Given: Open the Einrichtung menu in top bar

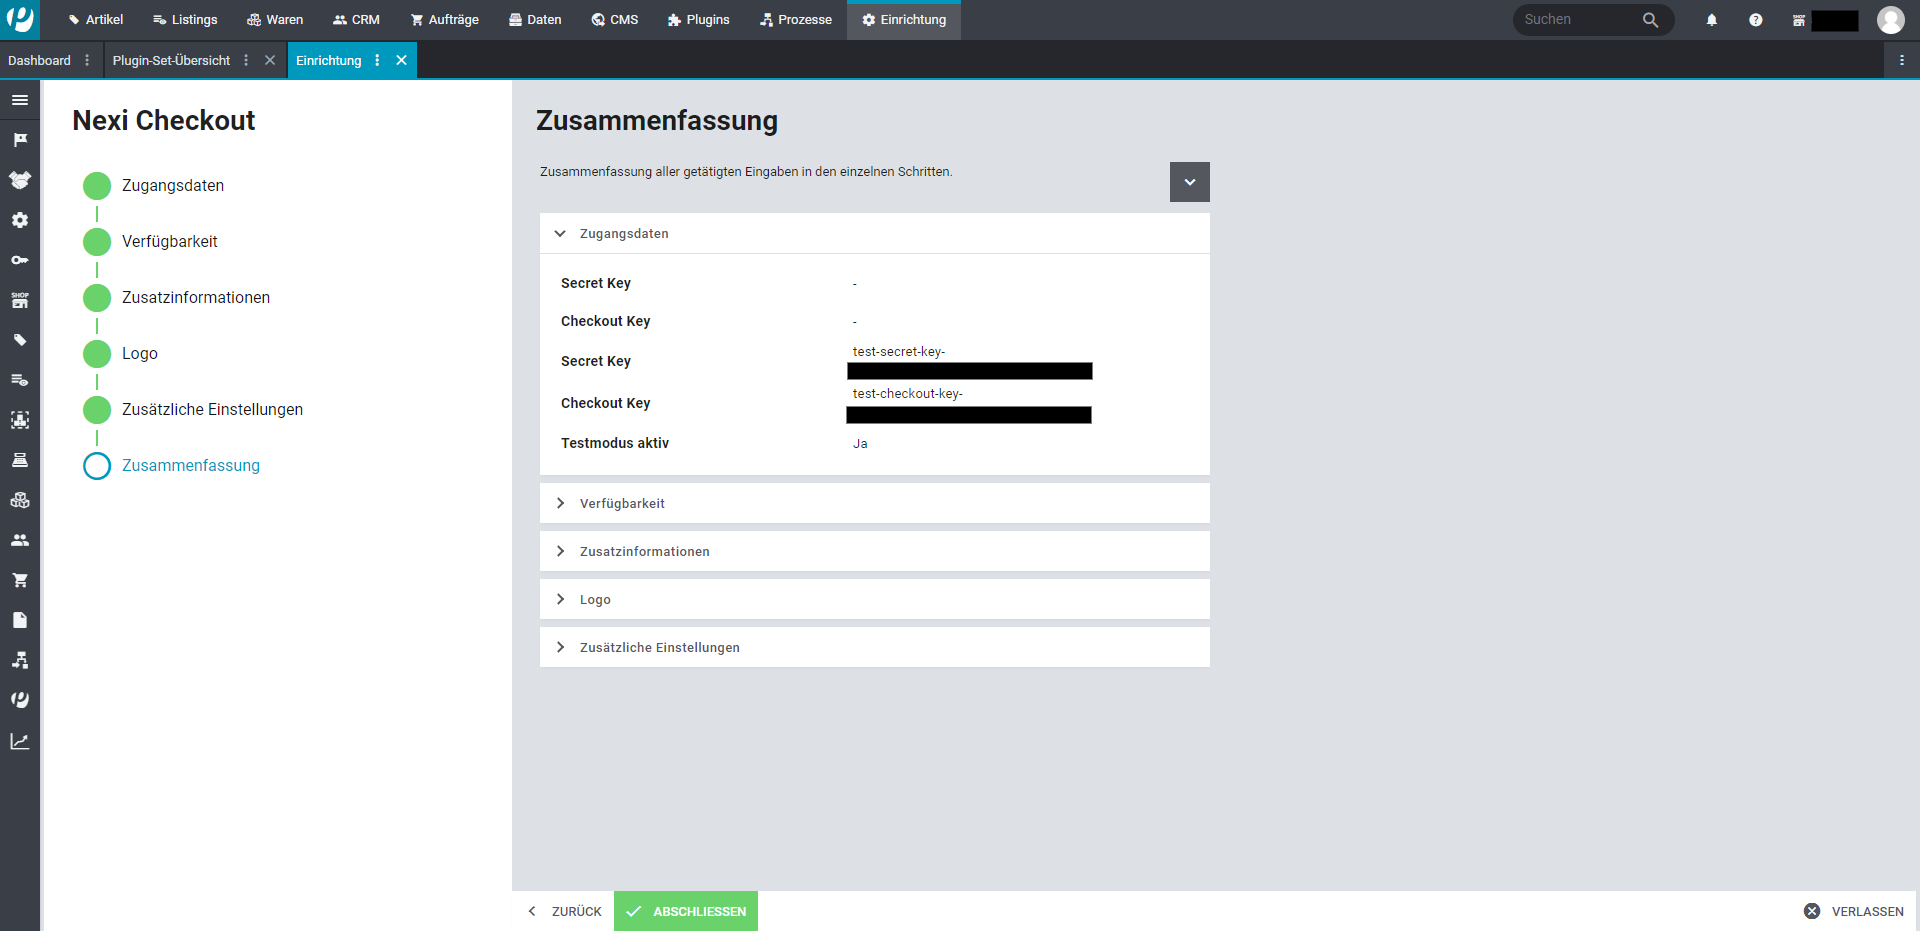Looking at the screenshot, I should (x=904, y=20).
